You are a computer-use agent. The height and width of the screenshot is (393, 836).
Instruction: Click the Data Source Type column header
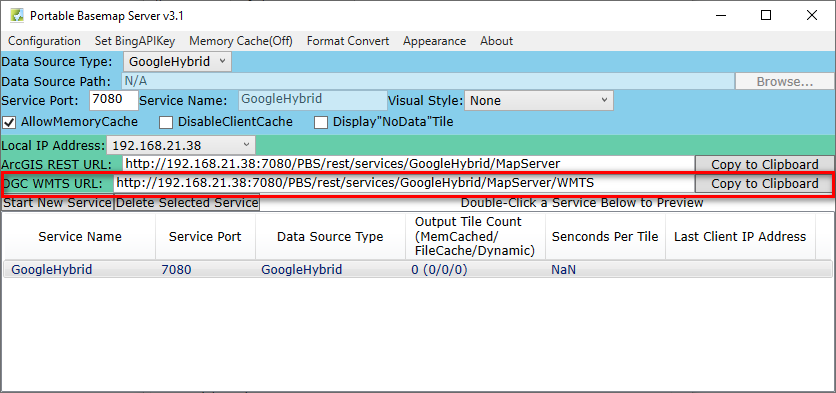330,237
